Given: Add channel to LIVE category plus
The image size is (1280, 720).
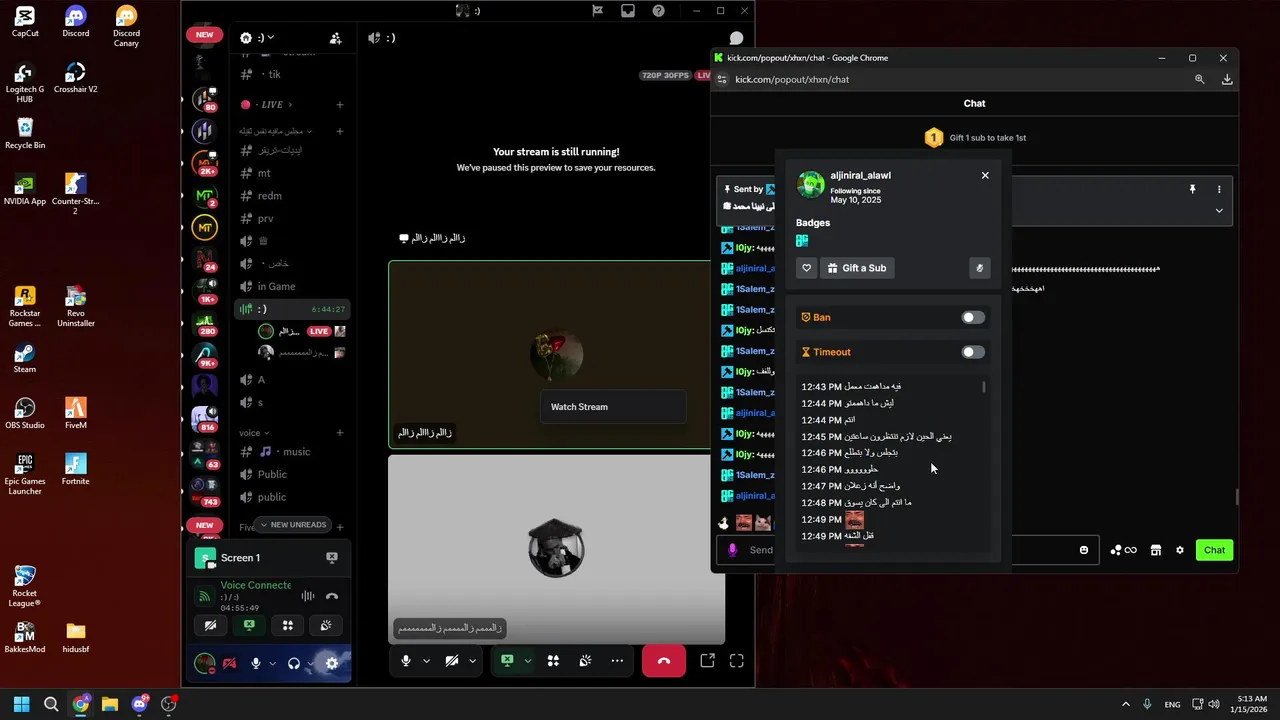Looking at the screenshot, I should [x=340, y=105].
